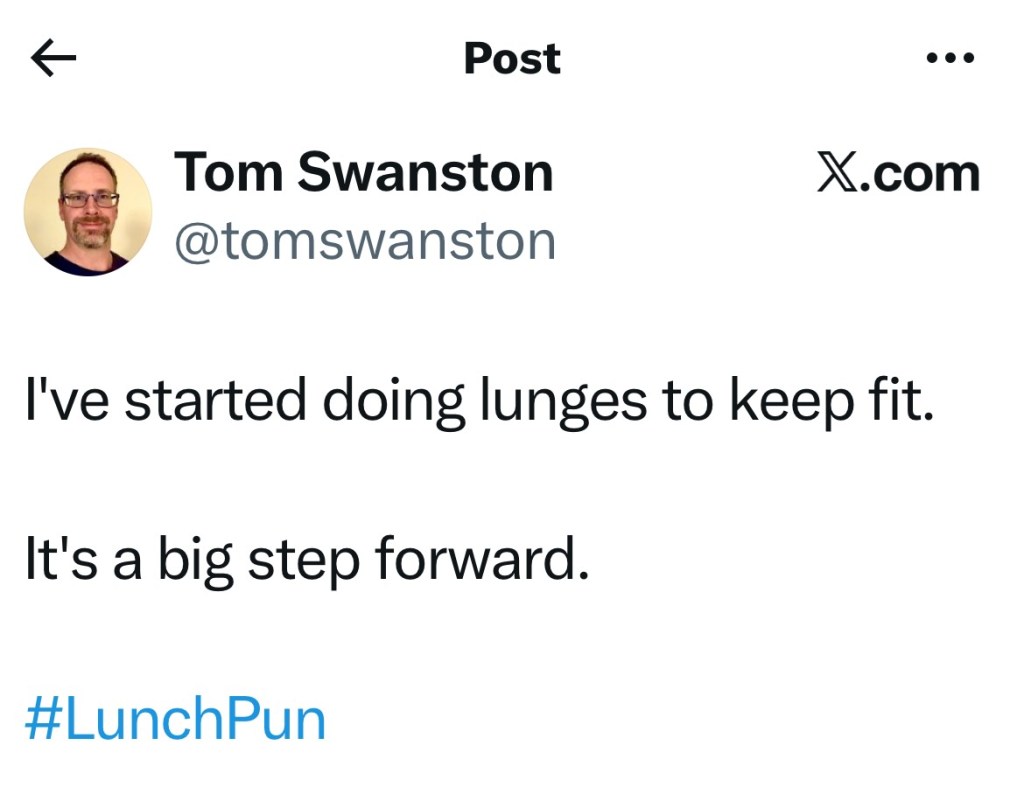
Task: Click the Post header title
Action: (x=512, y=59)
